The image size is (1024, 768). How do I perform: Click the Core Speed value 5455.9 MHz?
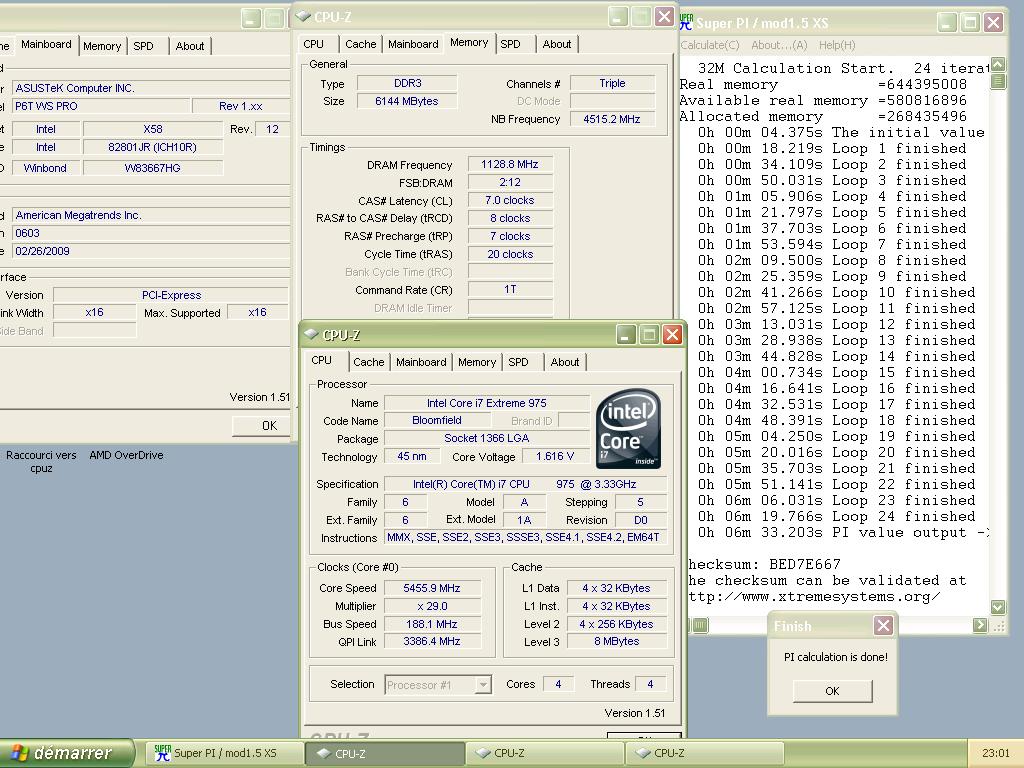[x=432, y=588]
